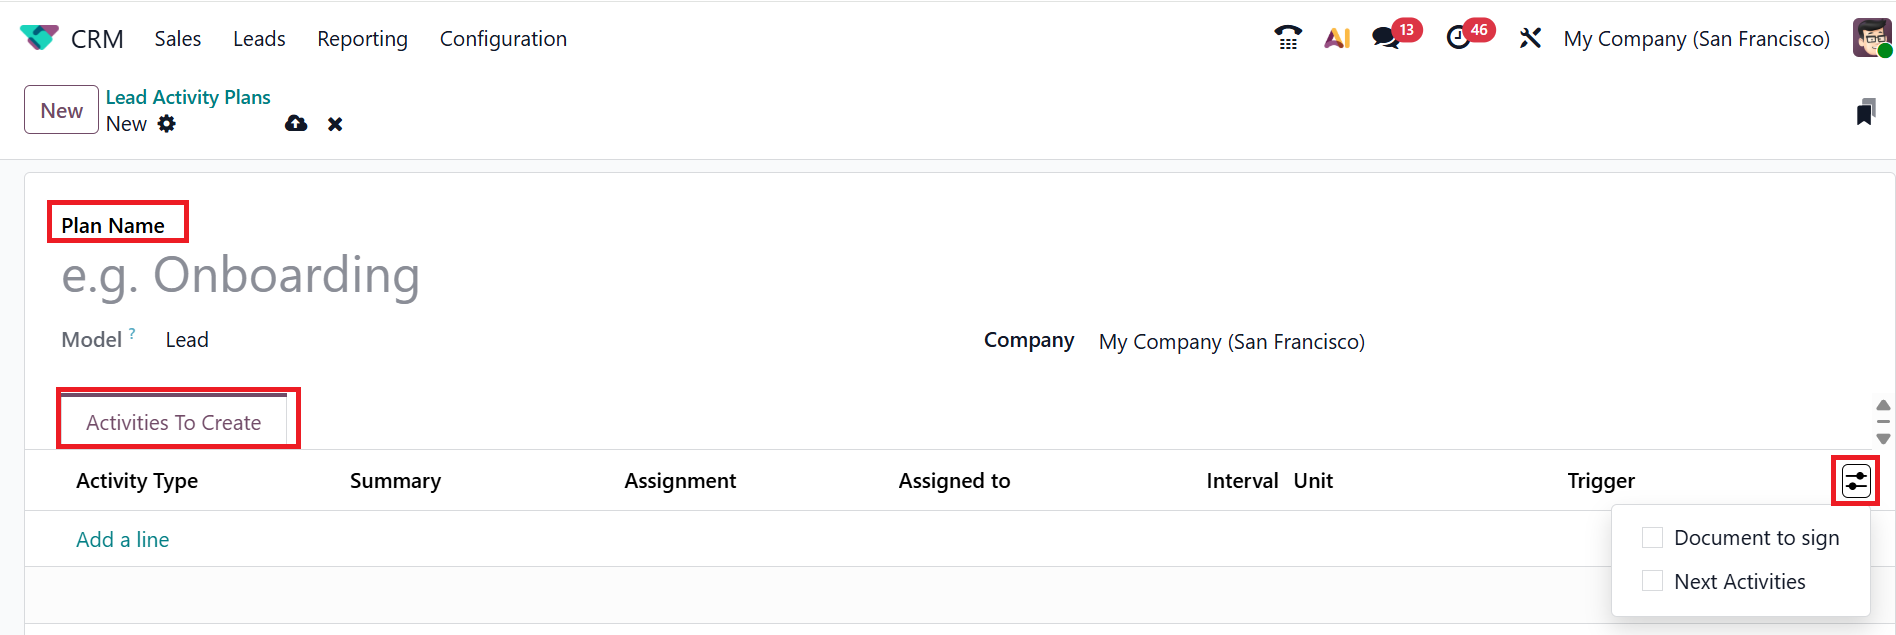Discard changes with the X icon
Image resolution: width=1896 pixels, height=635 pixels.
(335, 124)
